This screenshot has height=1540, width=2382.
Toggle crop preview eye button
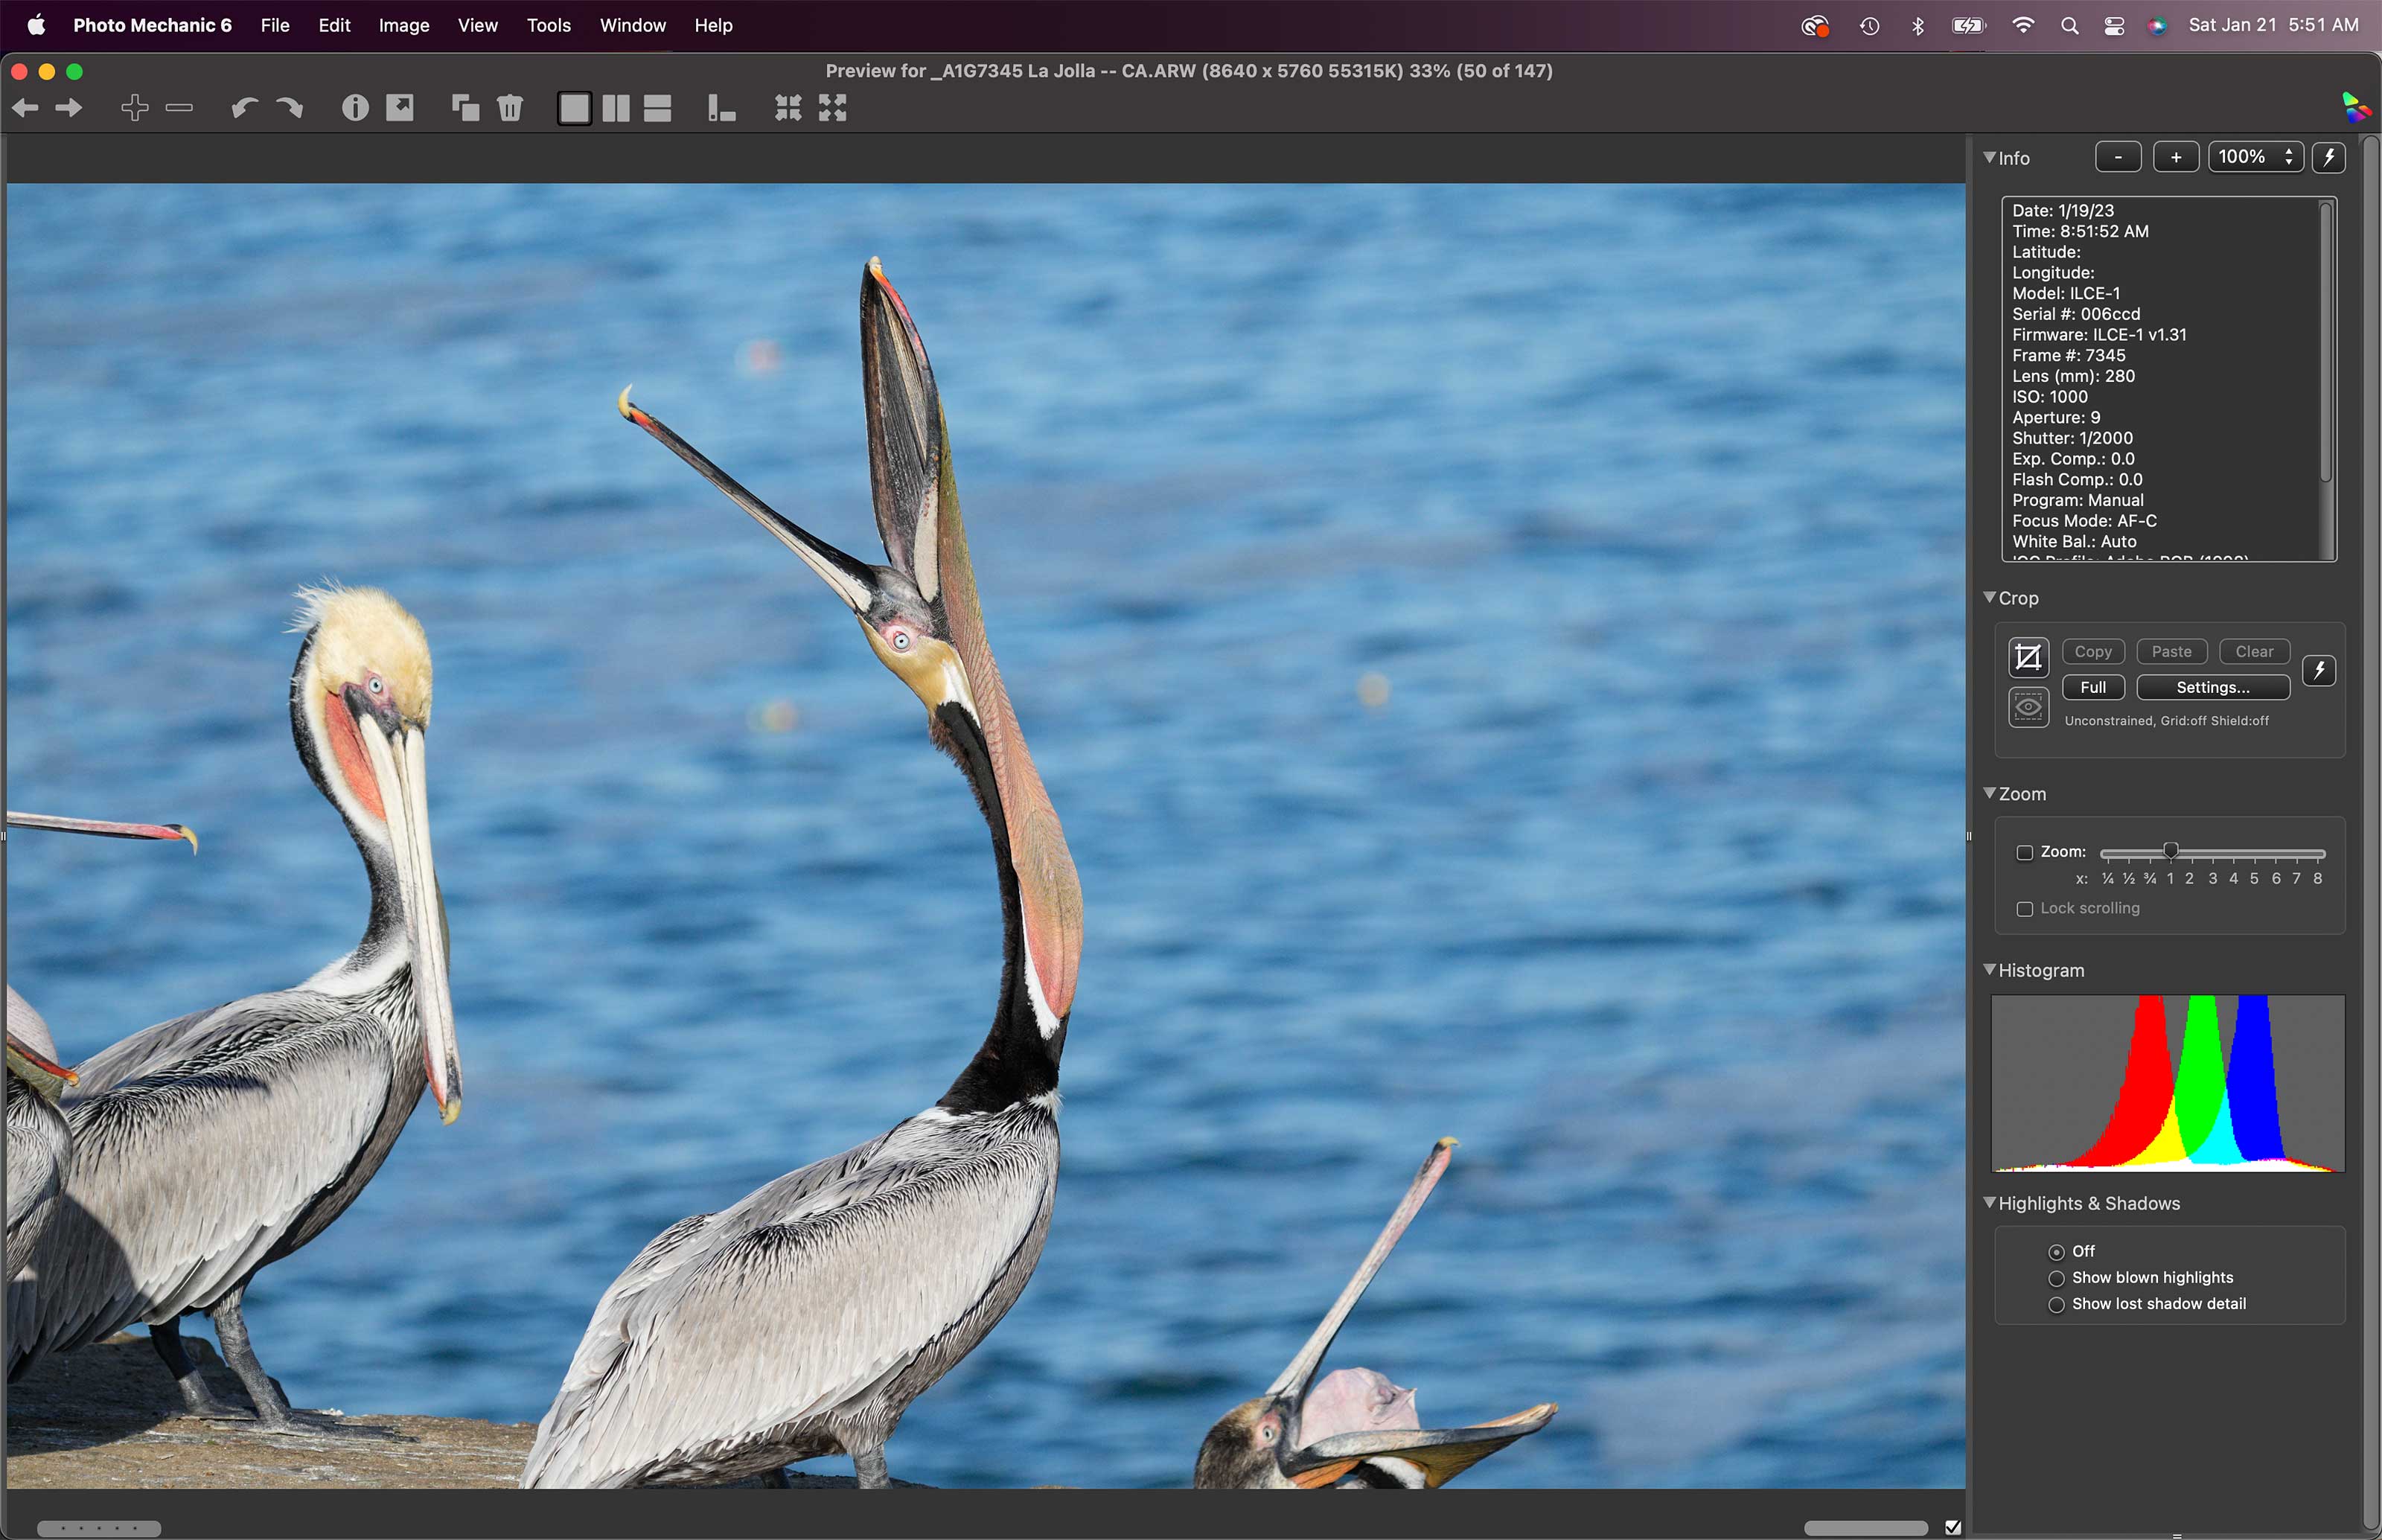coord(2028,708)
